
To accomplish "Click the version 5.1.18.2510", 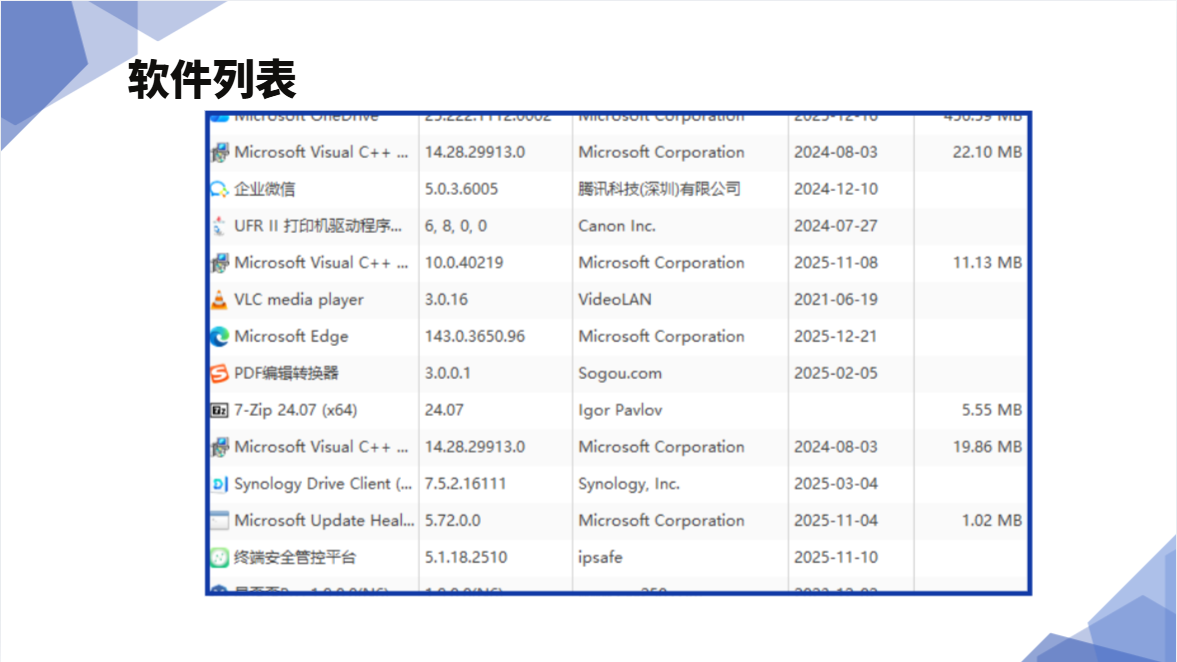I will 466,558.
